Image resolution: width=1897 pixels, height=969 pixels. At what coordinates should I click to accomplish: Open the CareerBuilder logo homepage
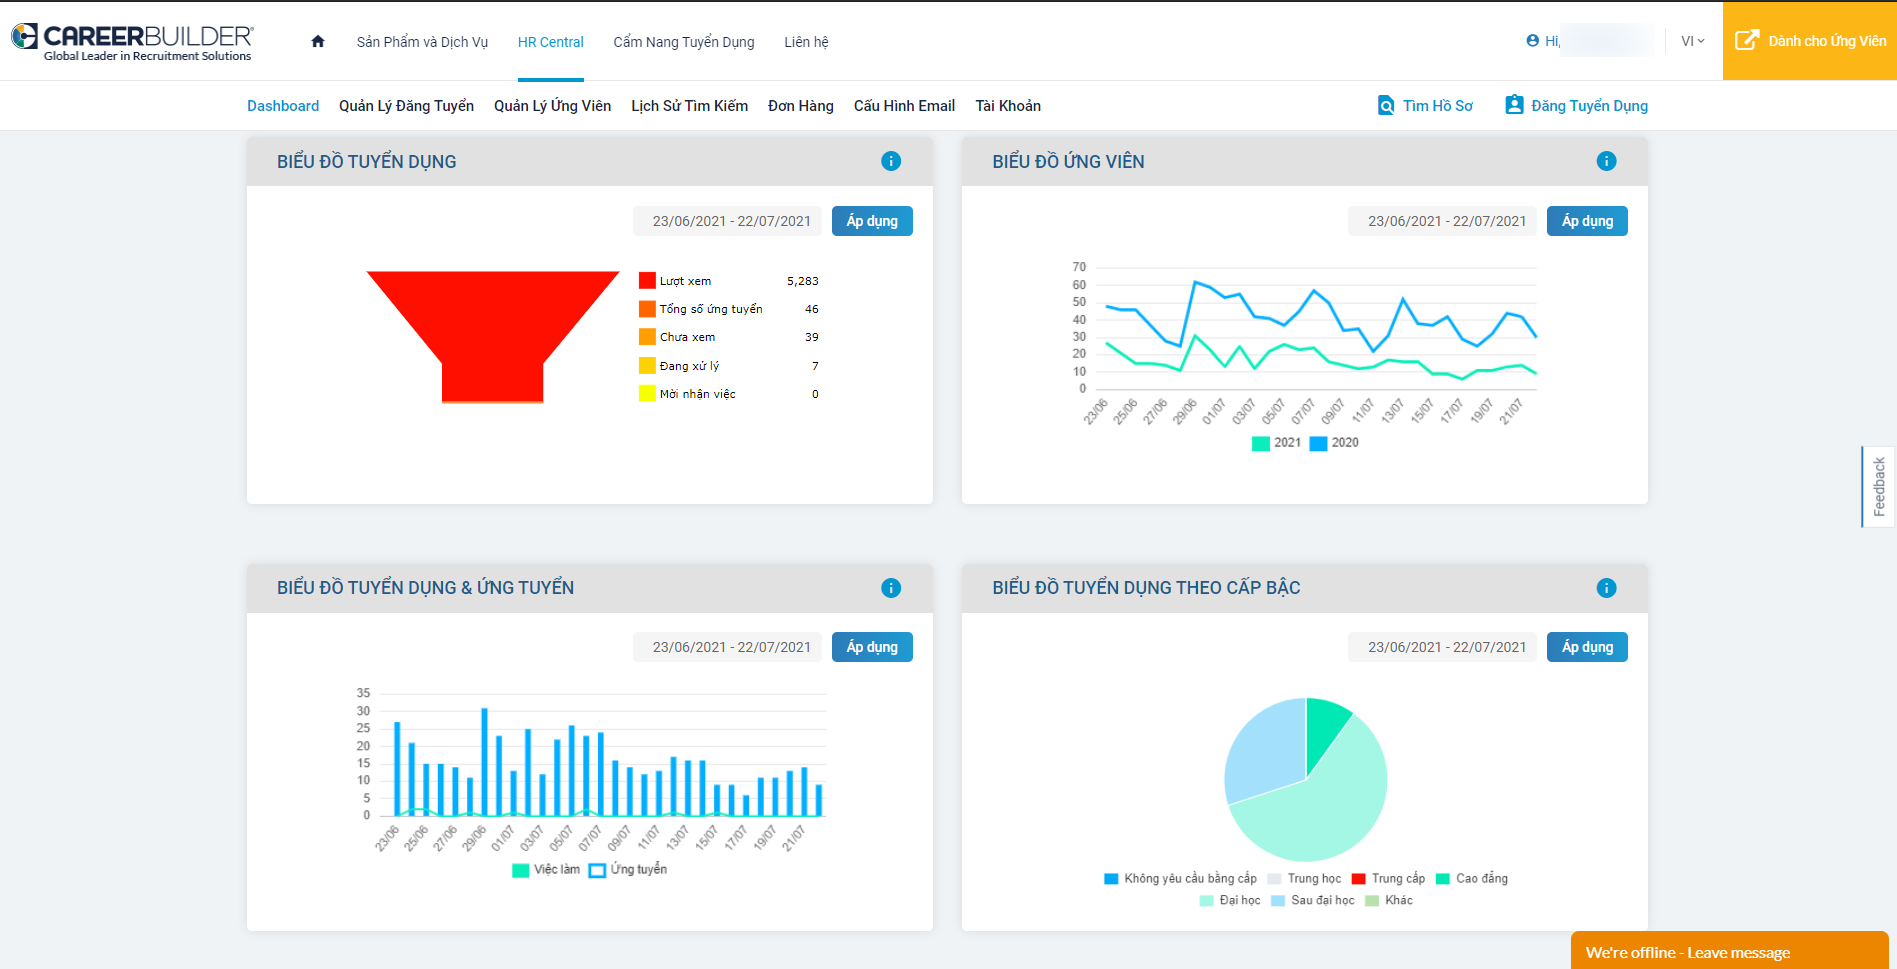pos(132,42)
